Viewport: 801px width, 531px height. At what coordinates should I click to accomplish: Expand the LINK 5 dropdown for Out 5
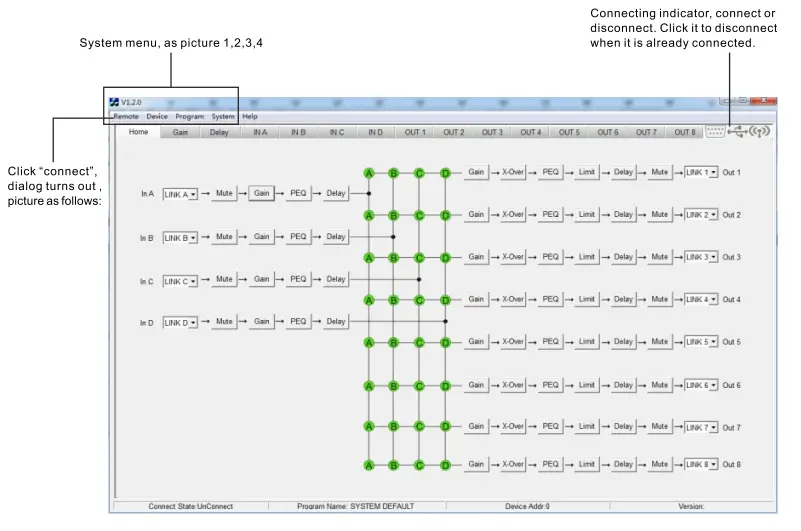[x=701, y=342]
